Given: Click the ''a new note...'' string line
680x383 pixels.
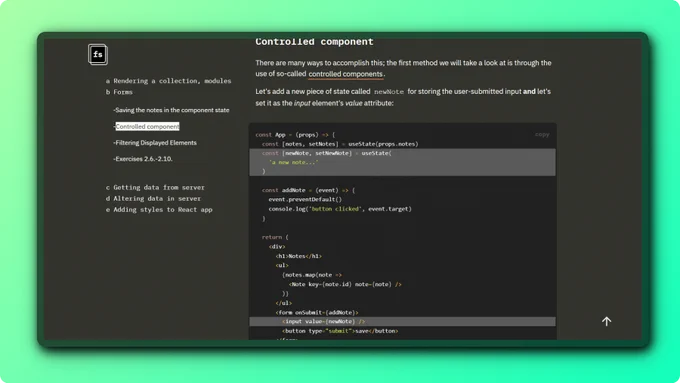Looking at the screenshot, I should coord(294,162).
